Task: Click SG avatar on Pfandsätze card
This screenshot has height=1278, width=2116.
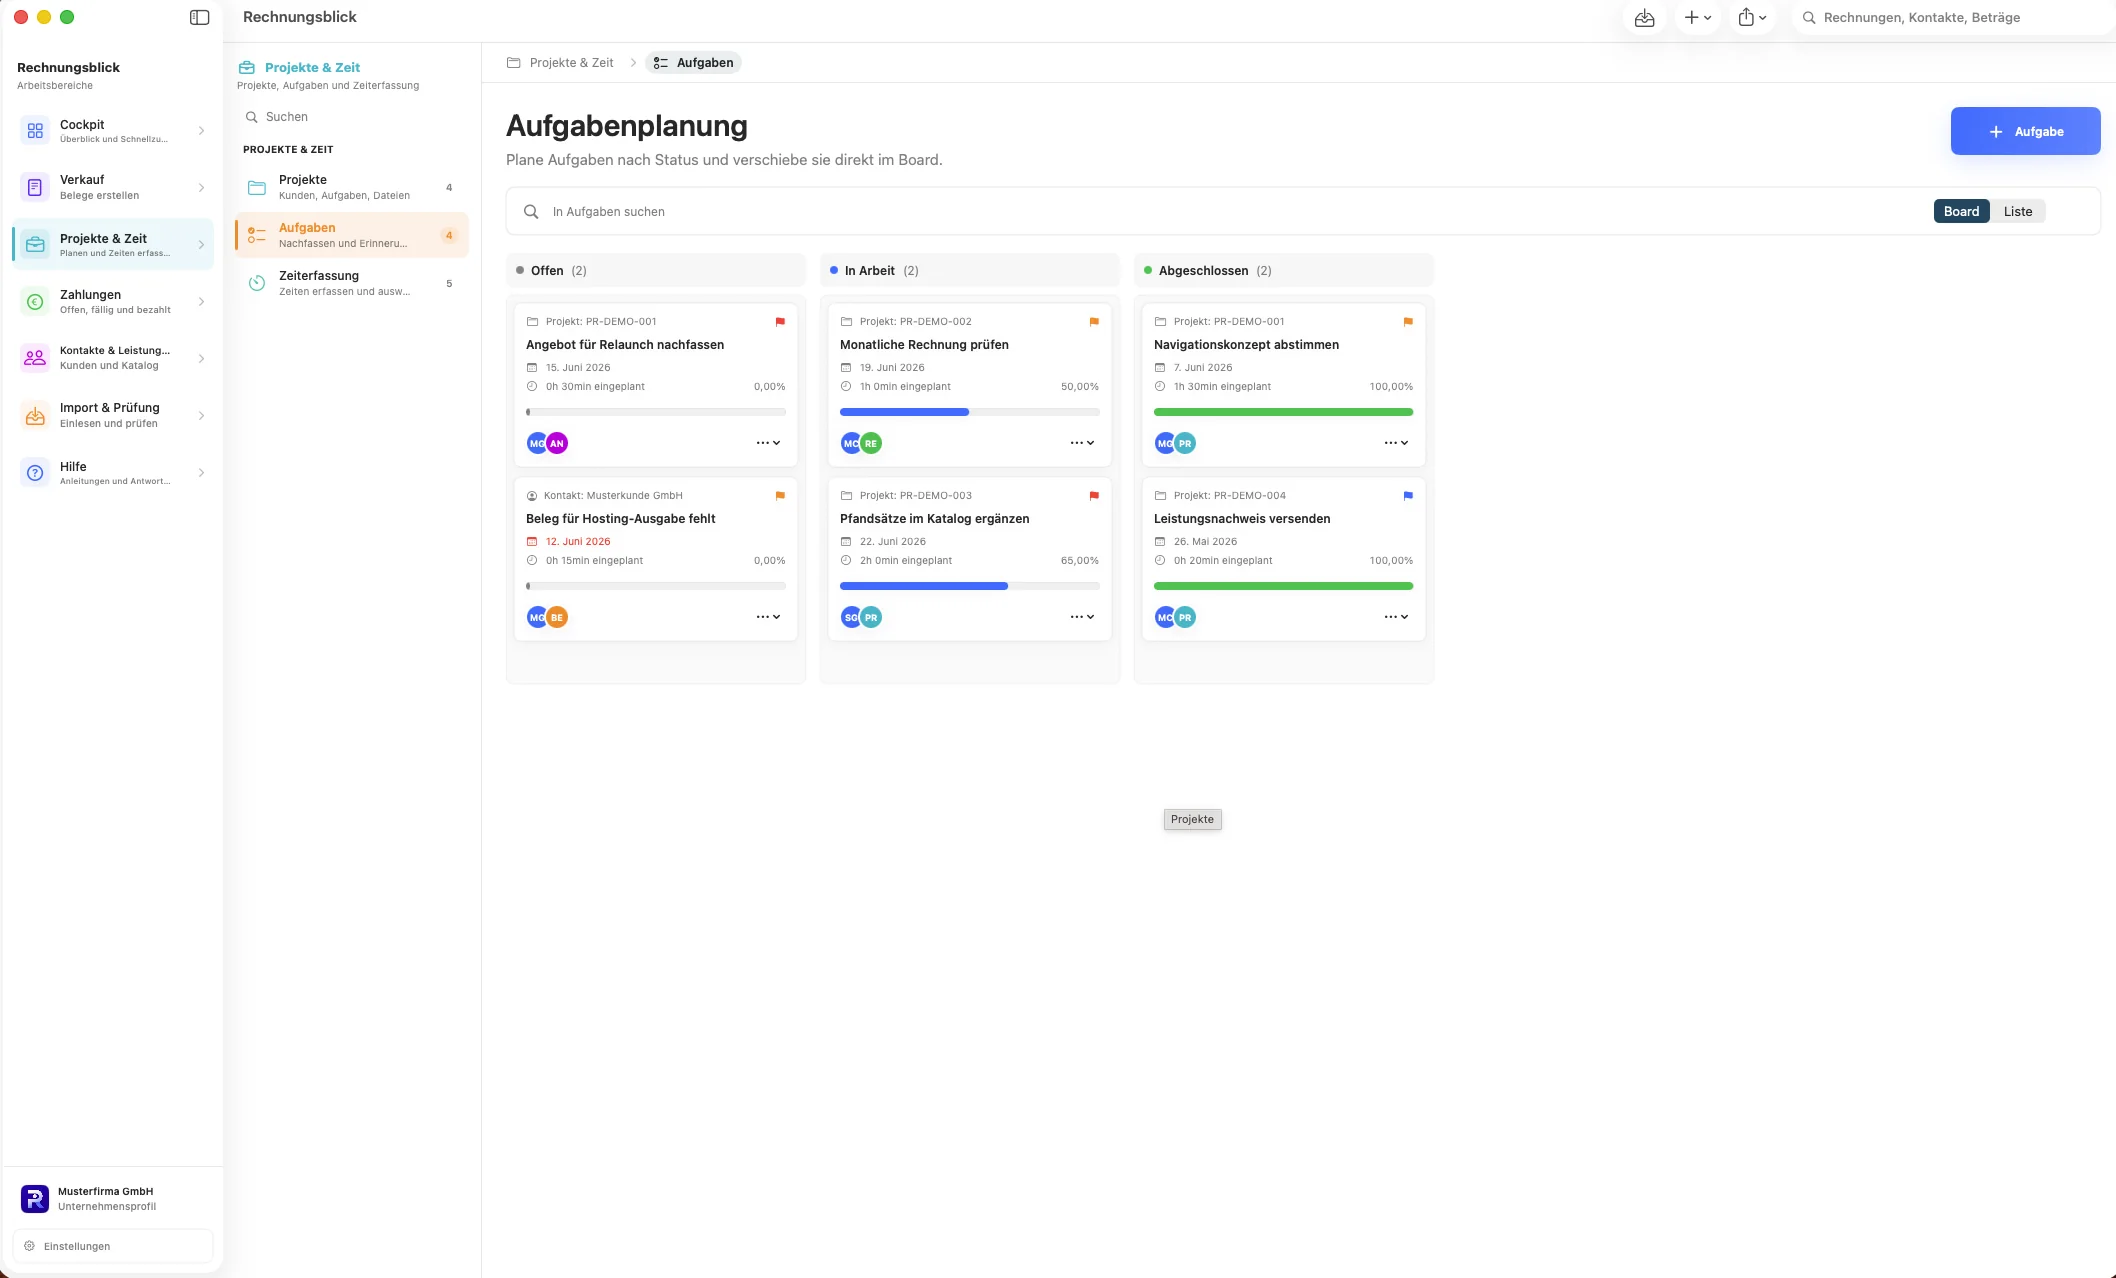Action: [x=850, y=617]
